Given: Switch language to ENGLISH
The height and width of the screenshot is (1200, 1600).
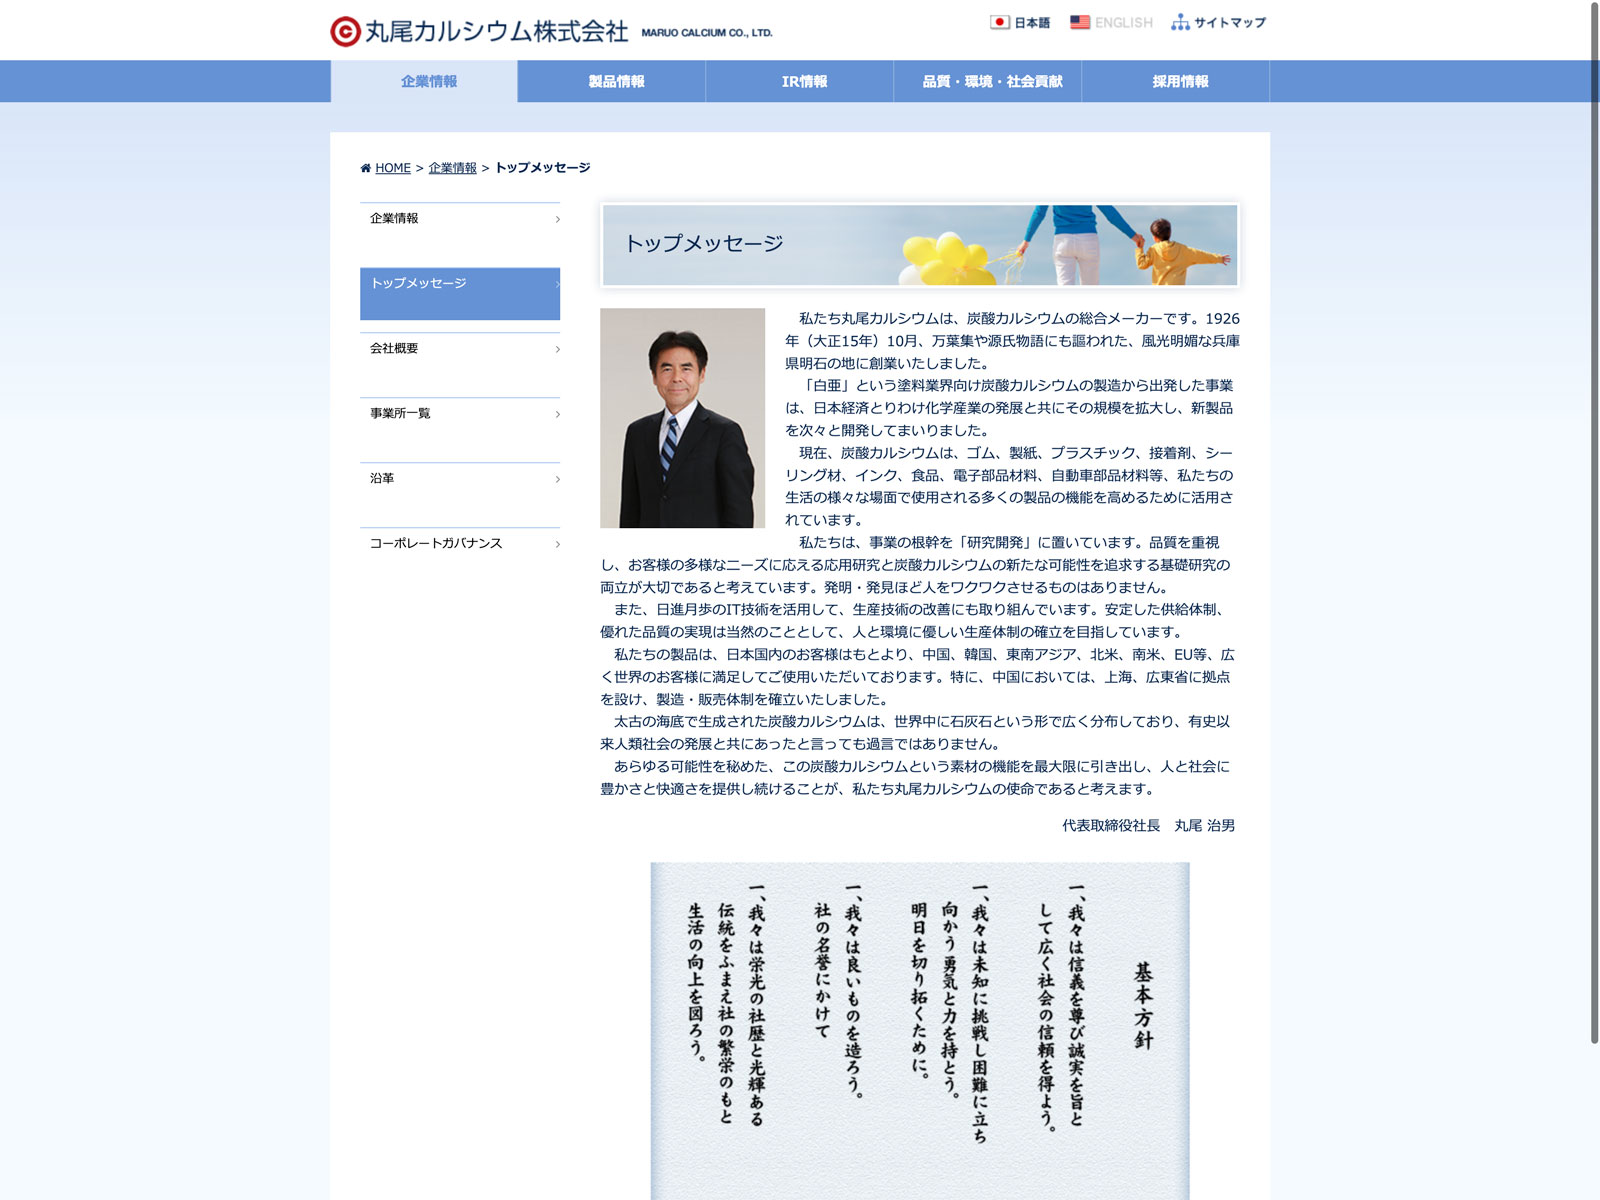Looking at the screenshot, I should [x=1123, y=23].
